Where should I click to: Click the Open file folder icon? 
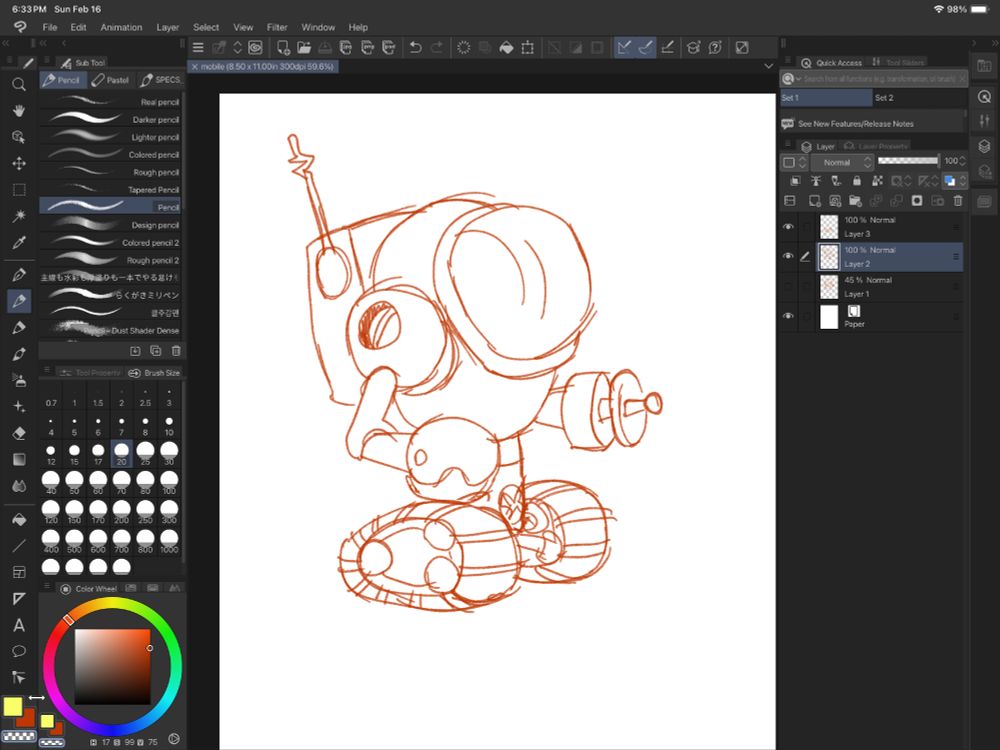(304, 47)
